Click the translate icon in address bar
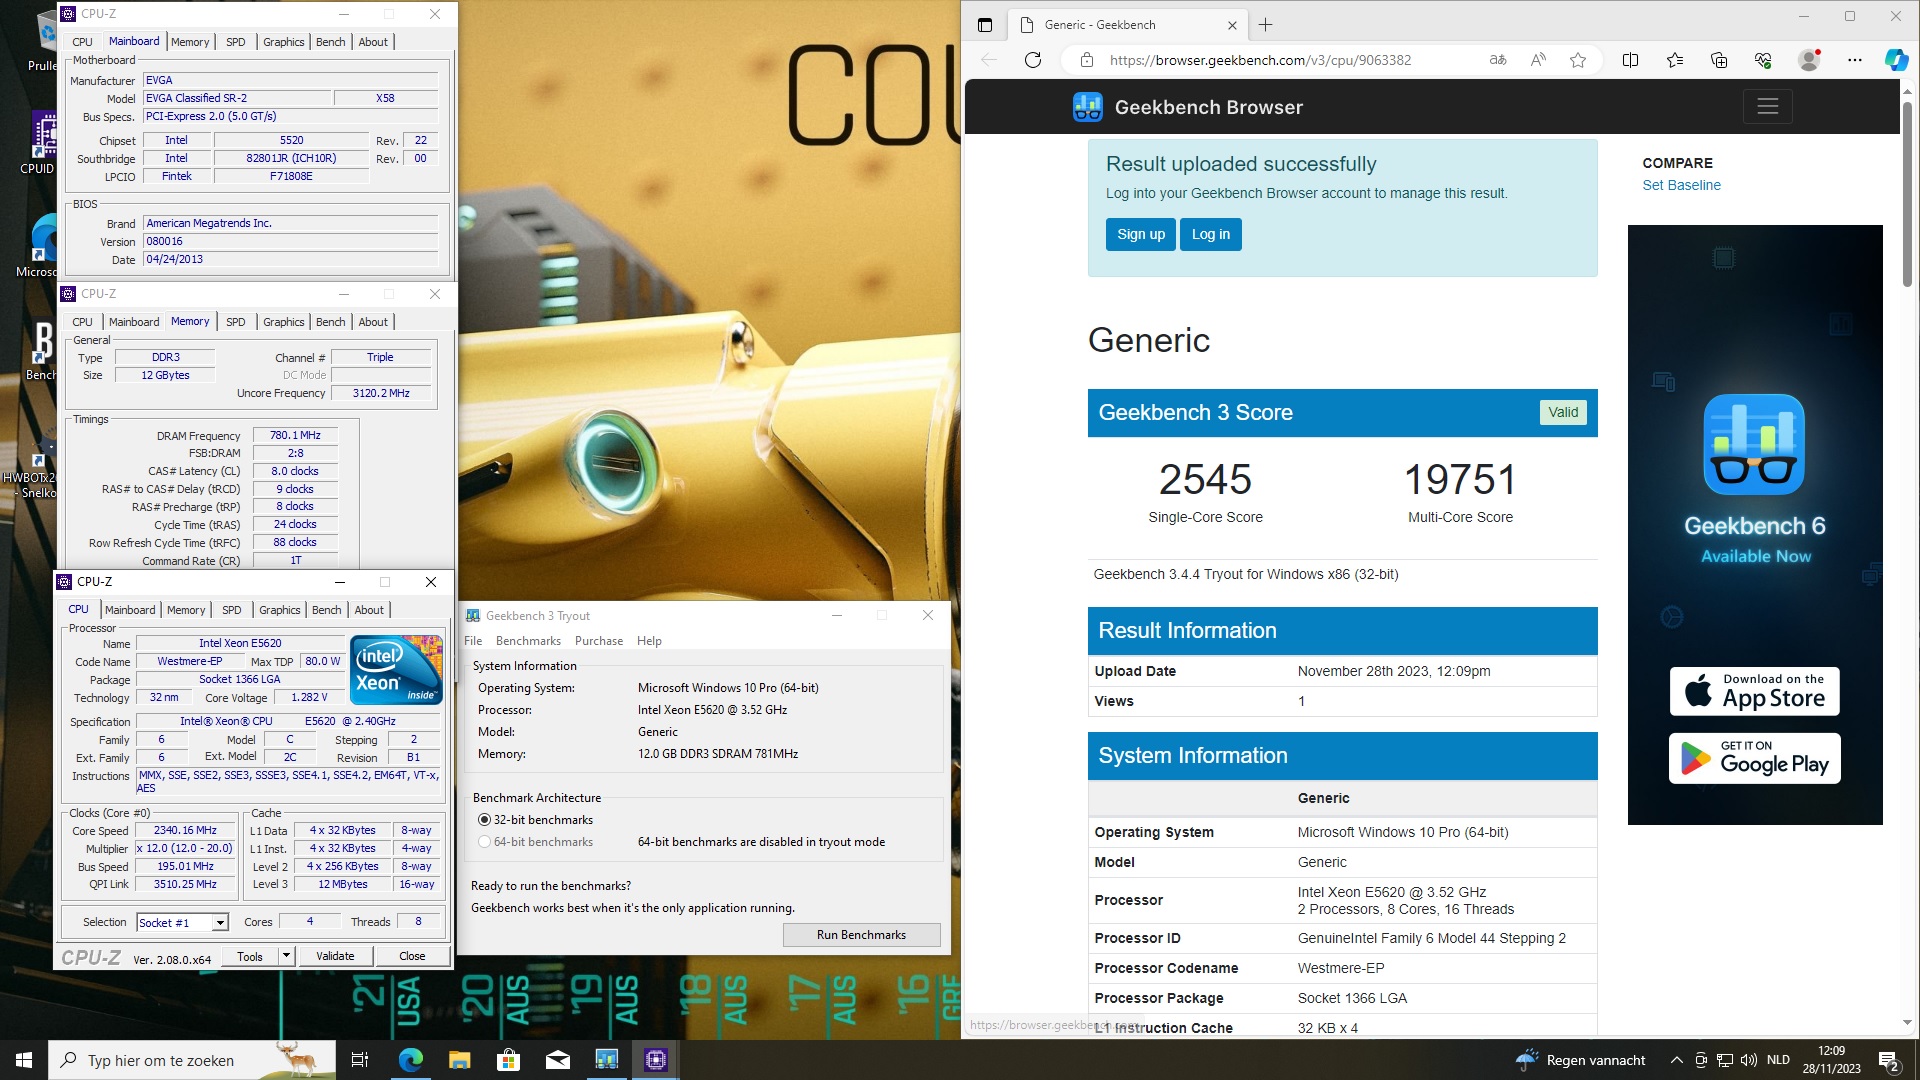 1498,60
